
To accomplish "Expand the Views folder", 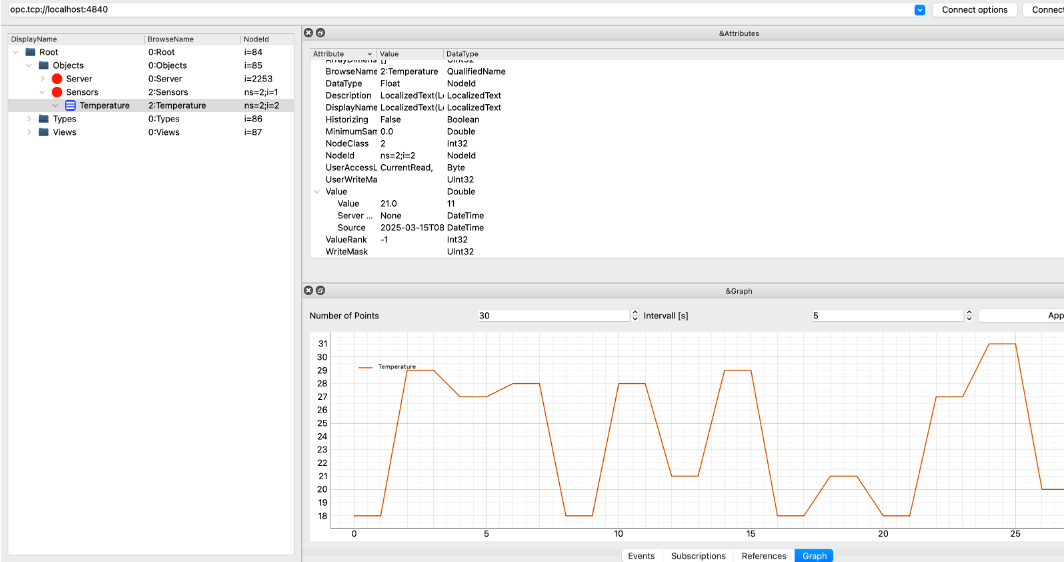I will tap(29, 132).
